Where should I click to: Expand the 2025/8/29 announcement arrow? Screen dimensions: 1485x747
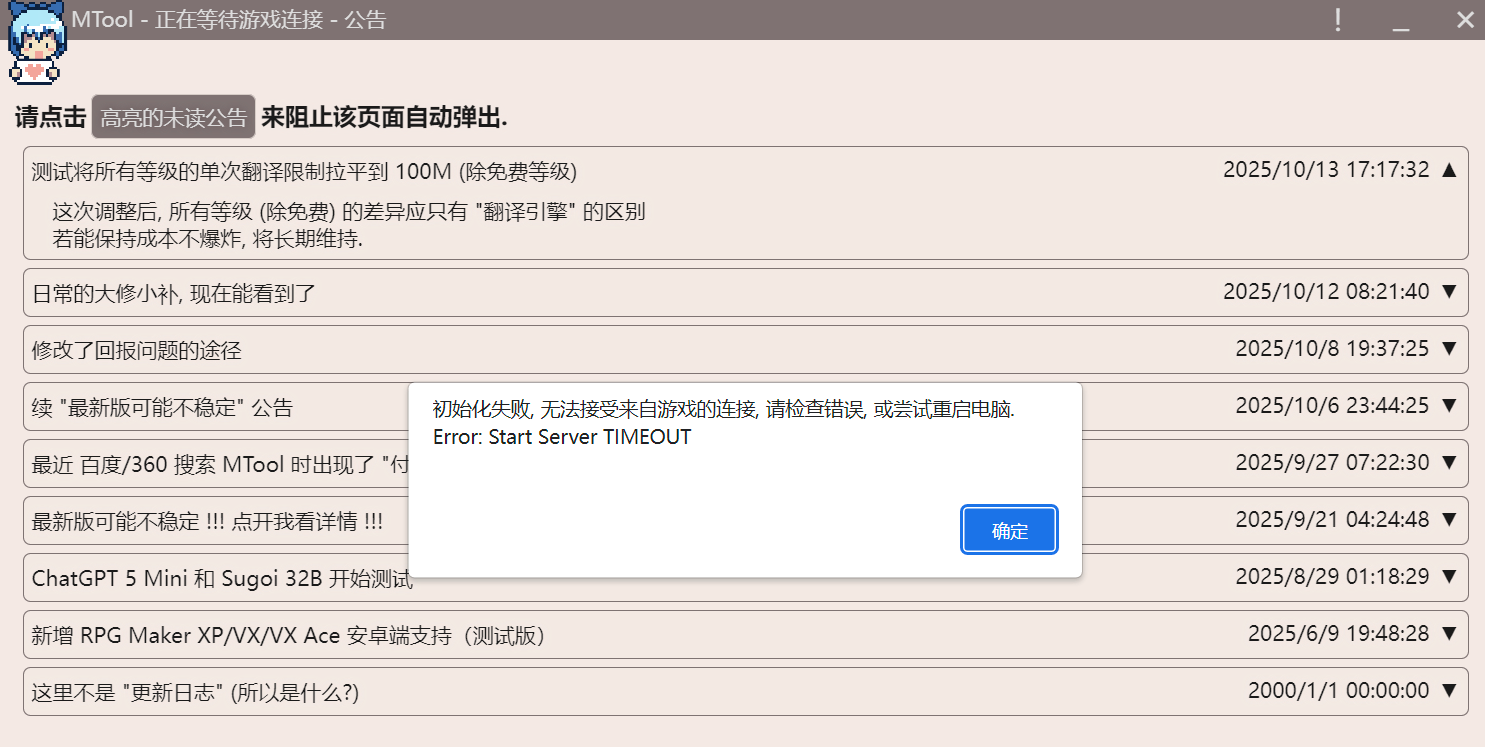[1449, 577]
